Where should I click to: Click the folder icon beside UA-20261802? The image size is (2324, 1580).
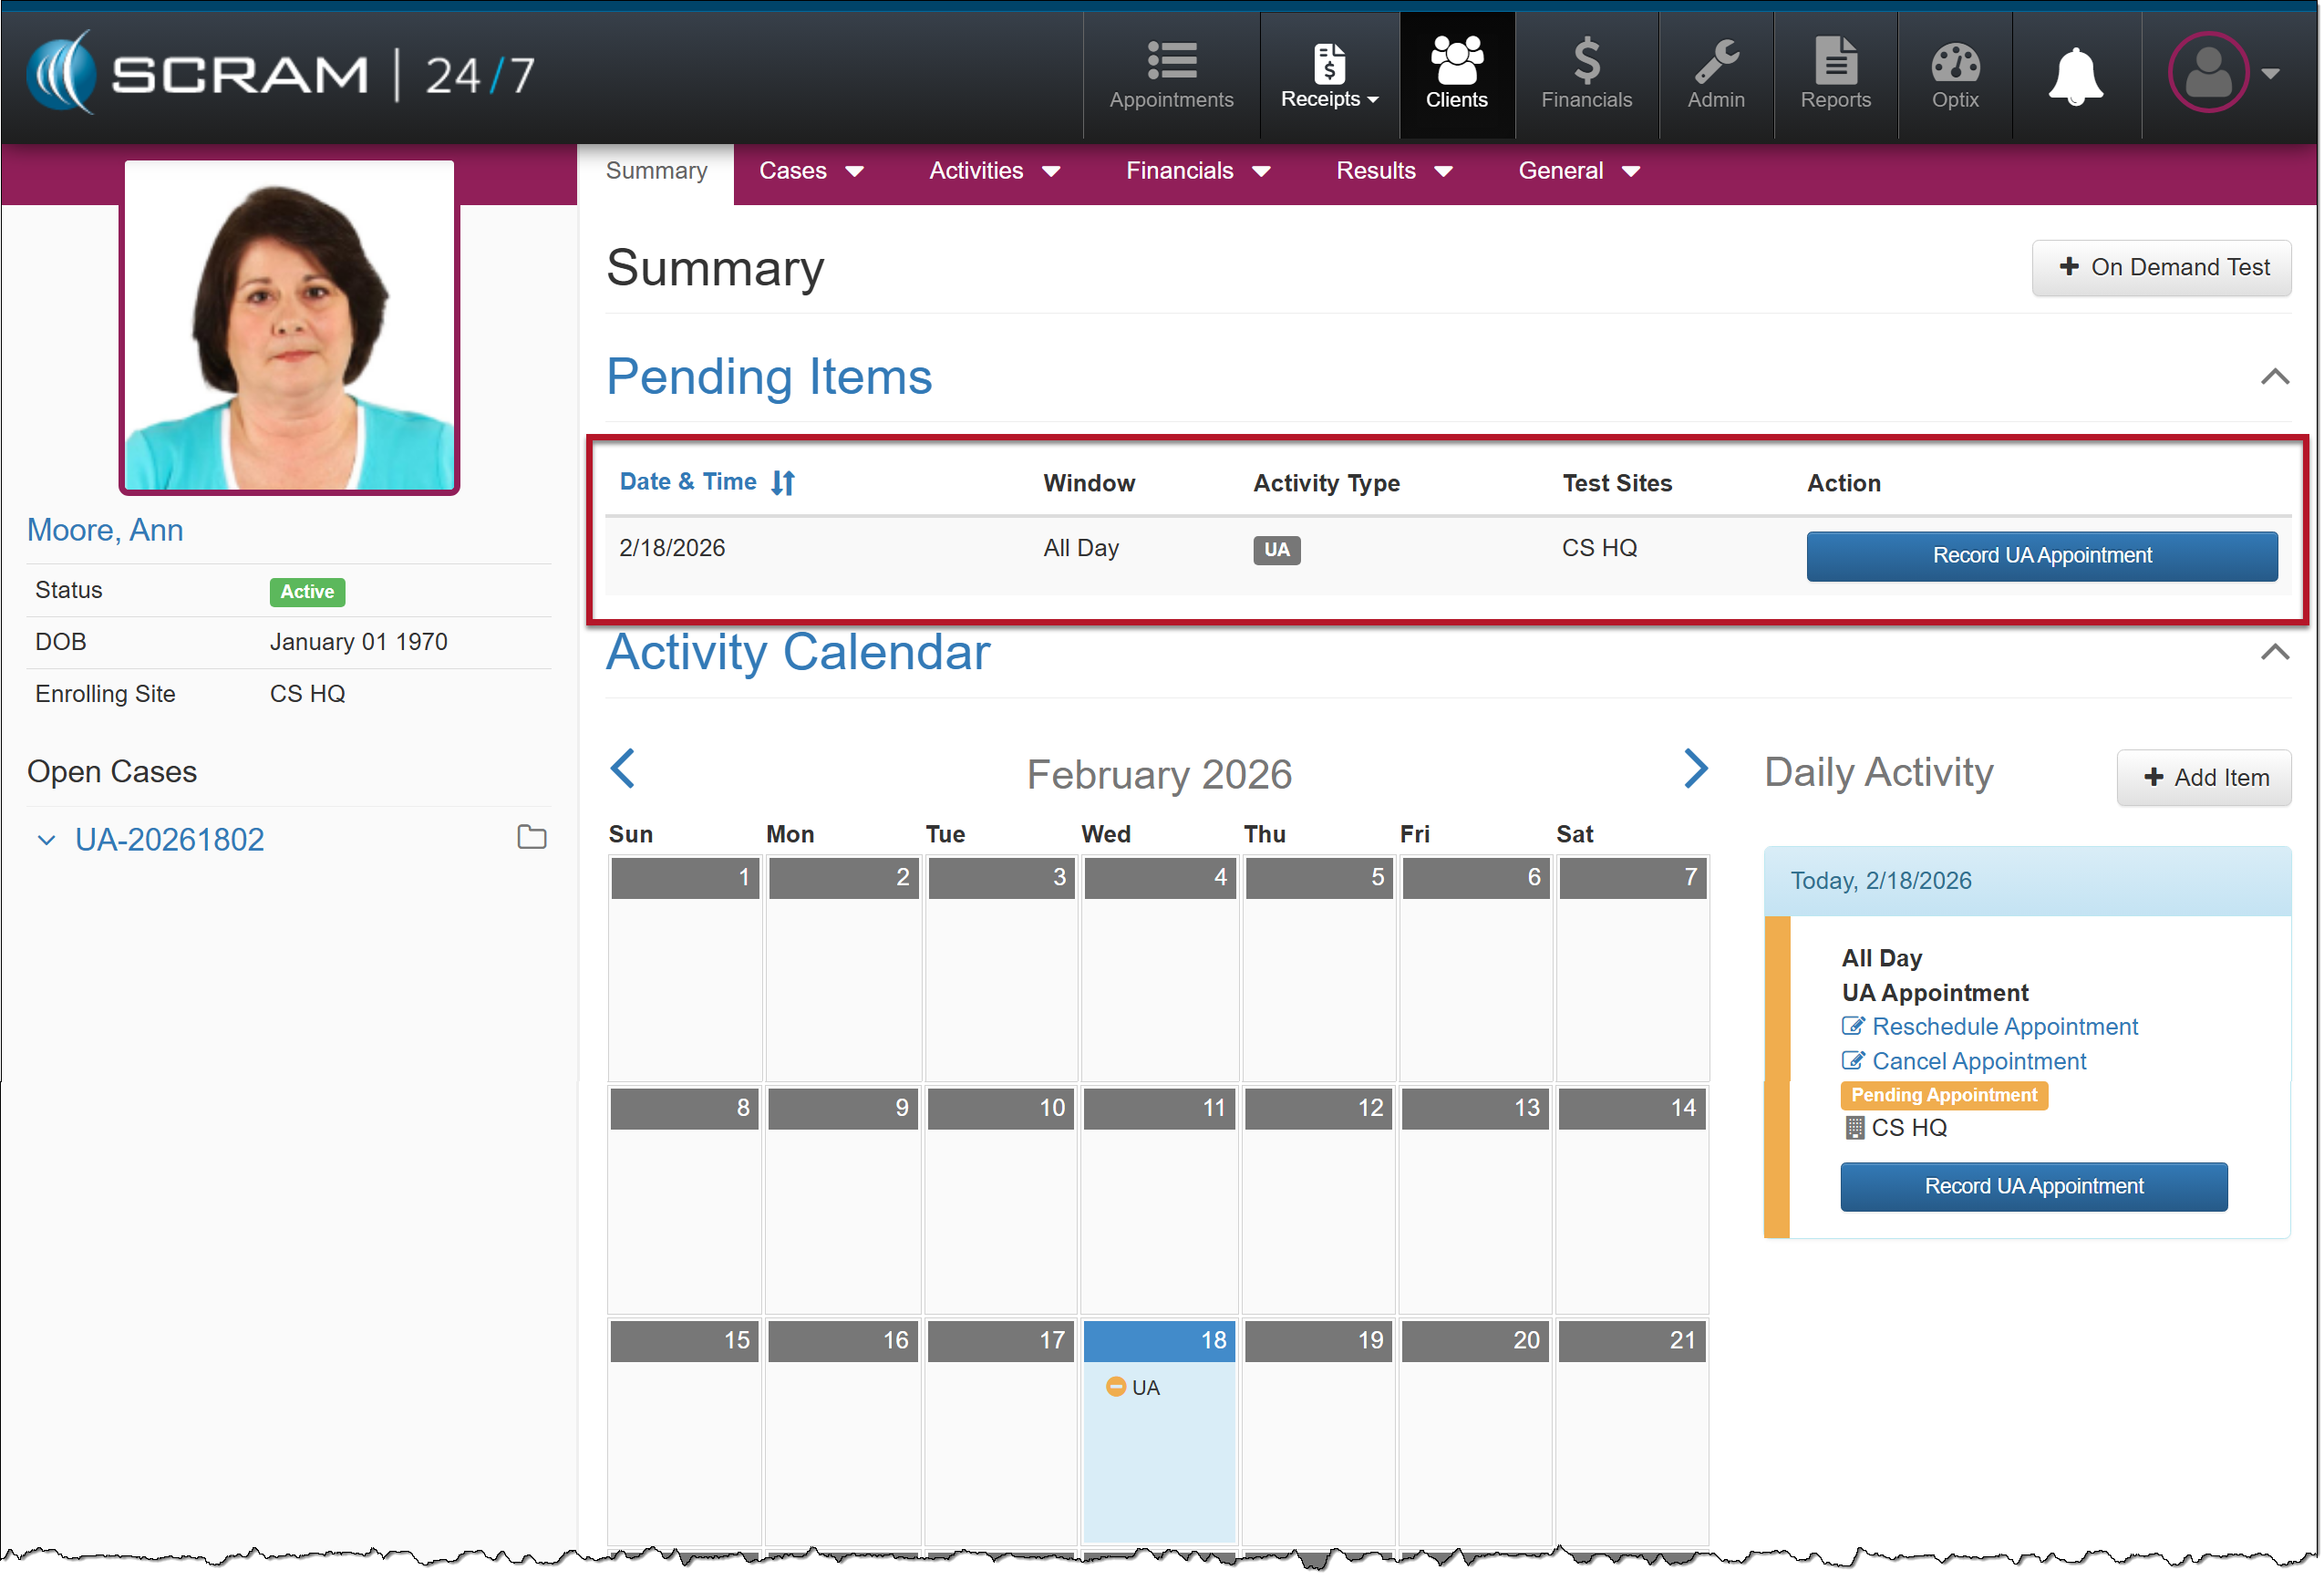point(532,838)
